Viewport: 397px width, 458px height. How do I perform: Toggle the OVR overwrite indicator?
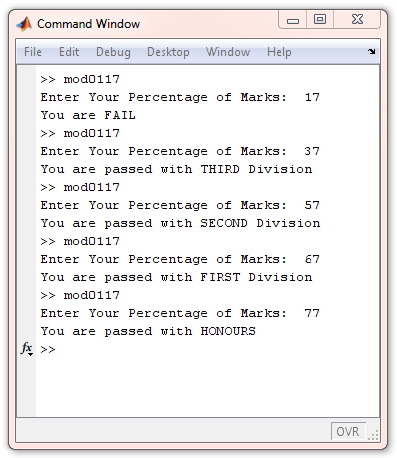click(x=348, y=432)
